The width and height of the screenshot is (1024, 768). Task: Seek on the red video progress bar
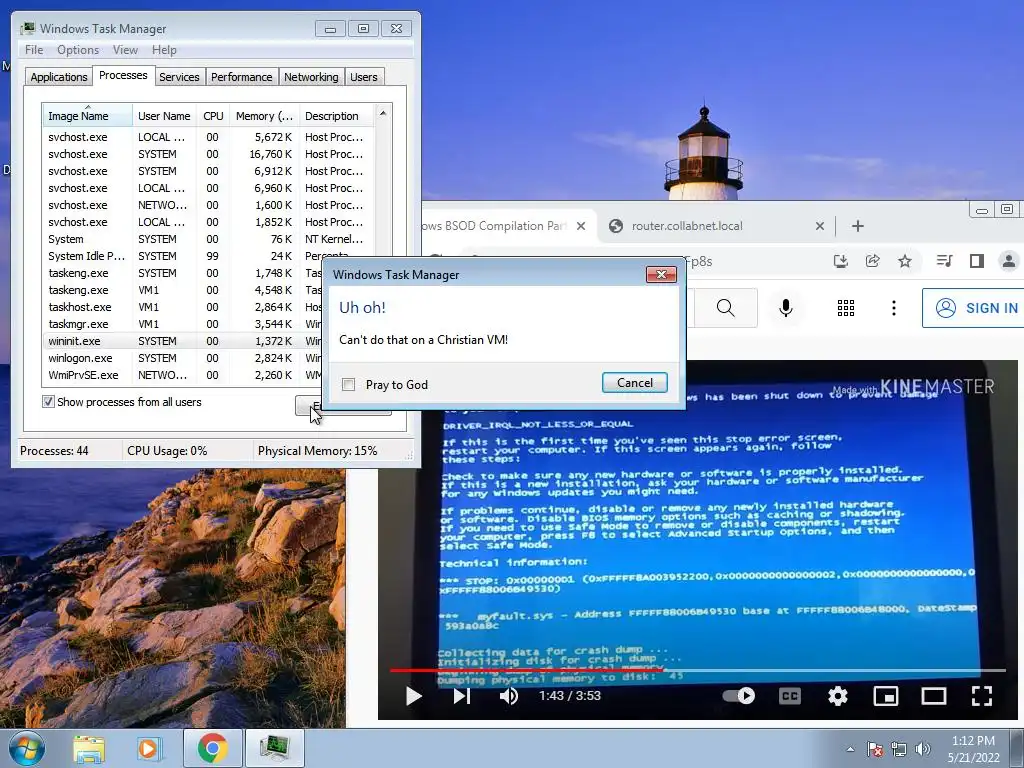tap(697, 670)
